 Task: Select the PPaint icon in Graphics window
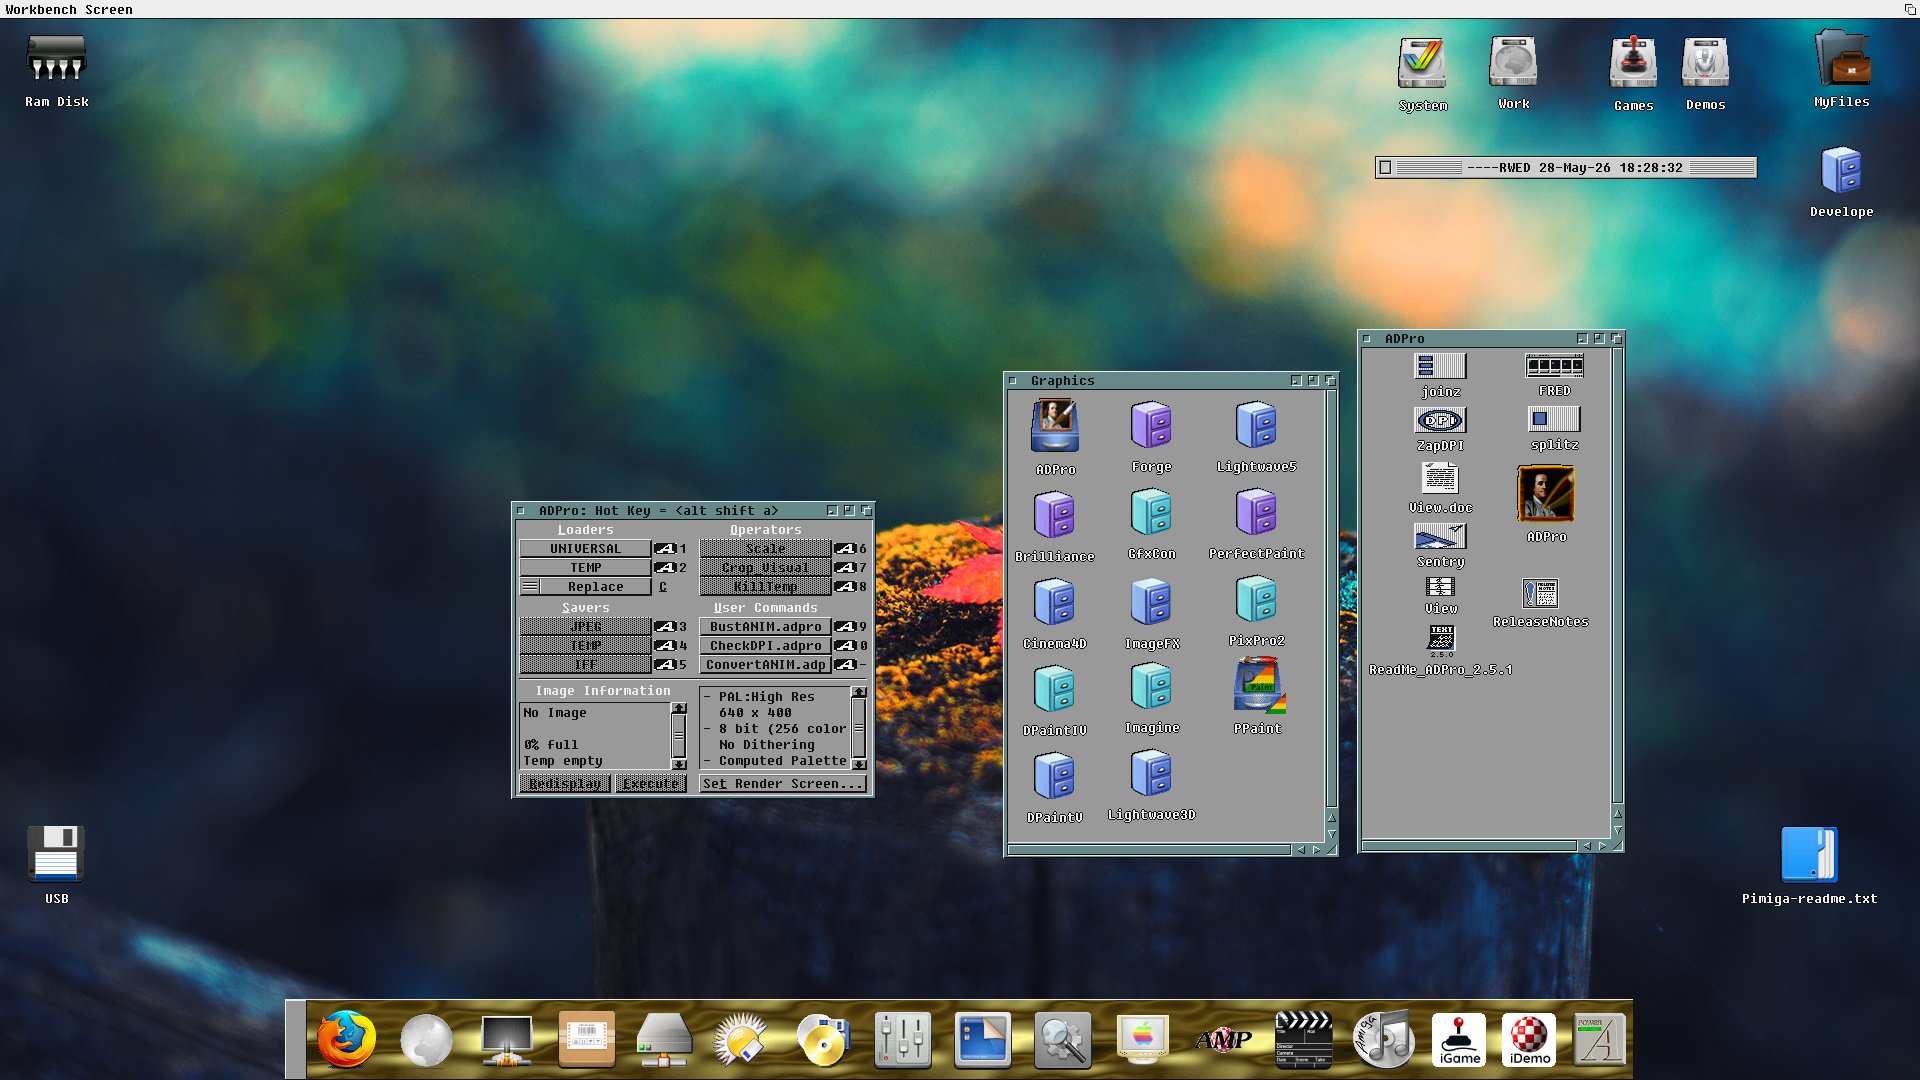pos(1258,686)
